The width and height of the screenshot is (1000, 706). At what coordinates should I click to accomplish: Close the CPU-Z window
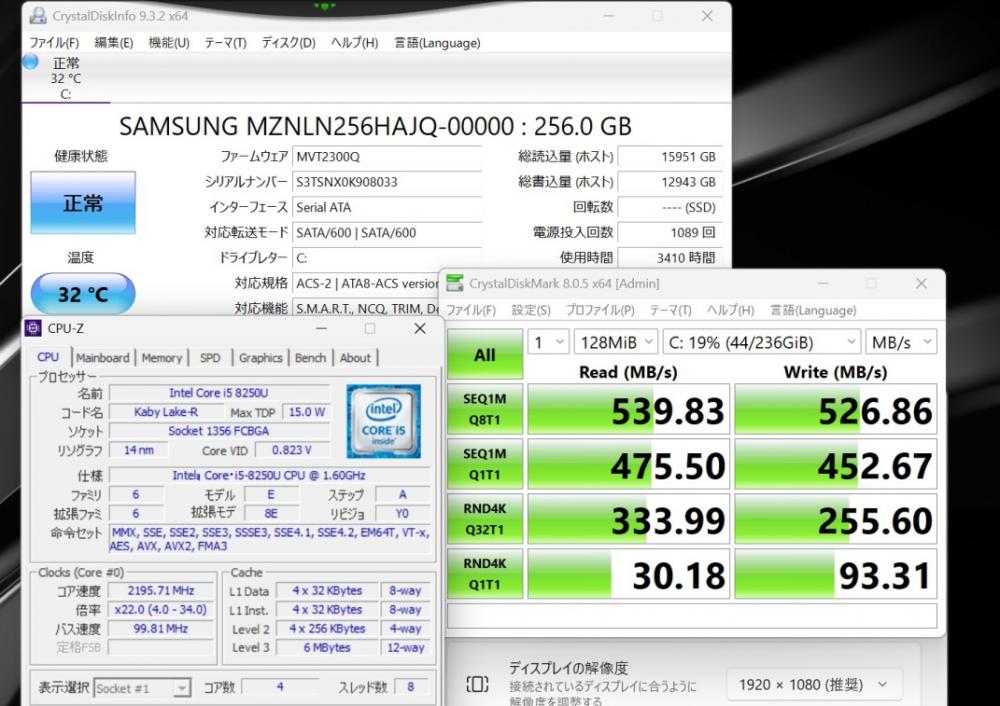[x=420, y=328]
